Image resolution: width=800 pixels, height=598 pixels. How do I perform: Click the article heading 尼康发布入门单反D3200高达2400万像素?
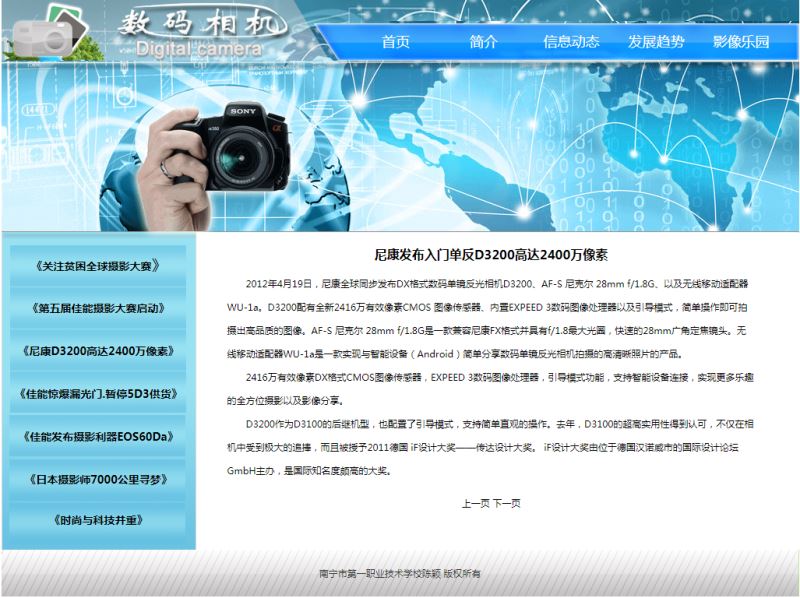(x=497, y=255)
